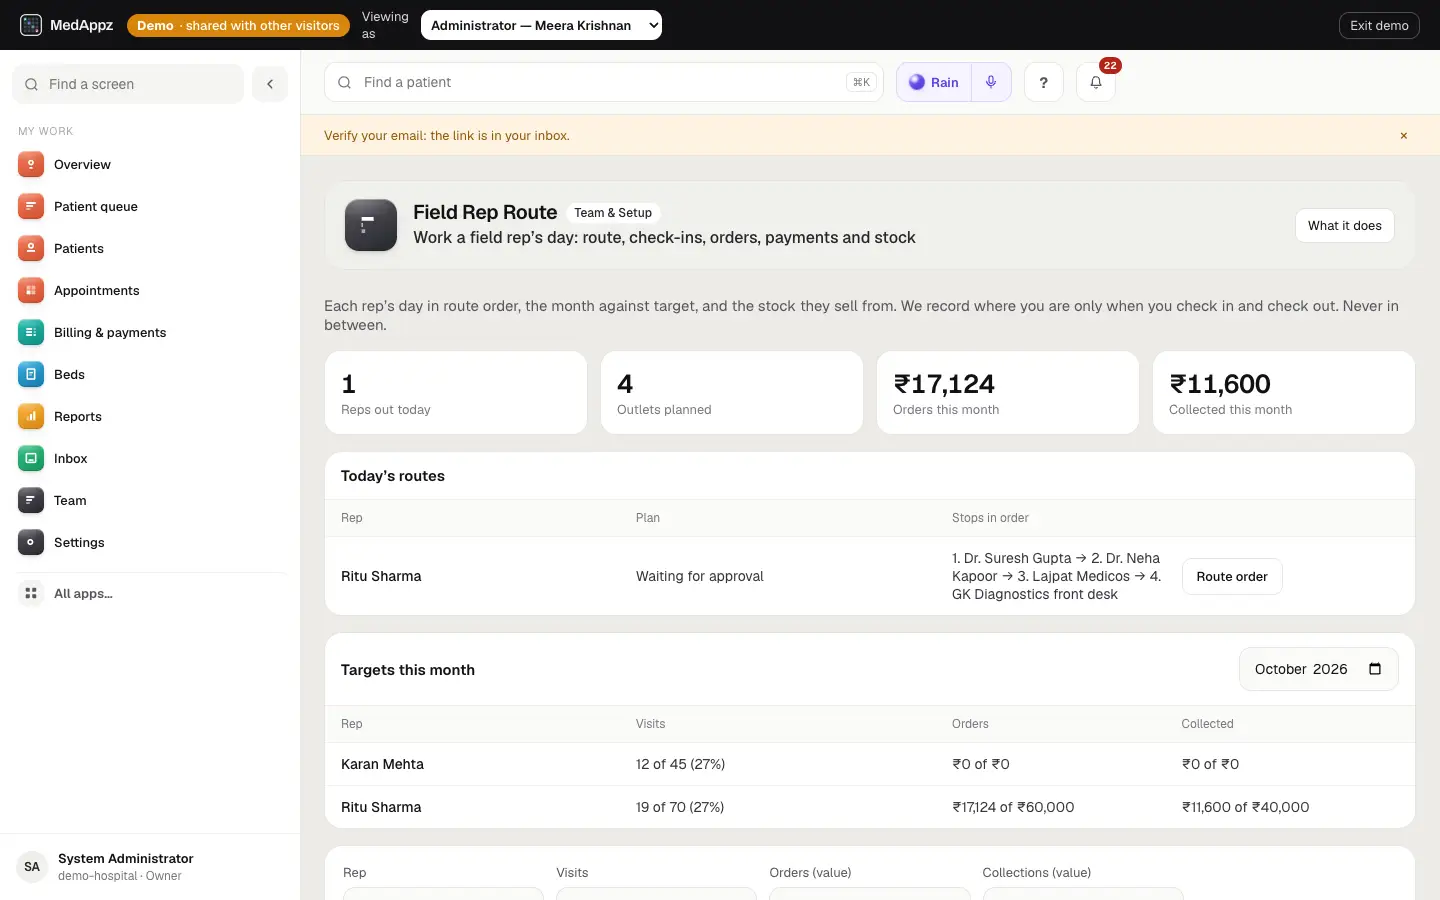Click the Team & Setup tag
The image size is (1440, 900).
click(613, 213)
